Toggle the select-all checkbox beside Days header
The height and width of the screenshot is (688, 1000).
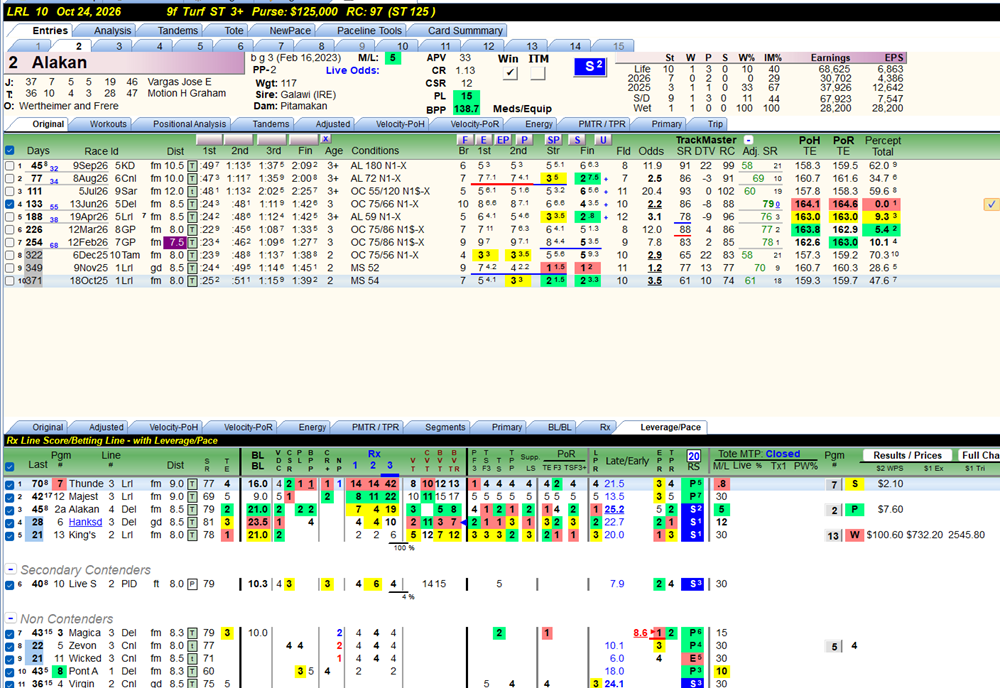tap(10, 150)
